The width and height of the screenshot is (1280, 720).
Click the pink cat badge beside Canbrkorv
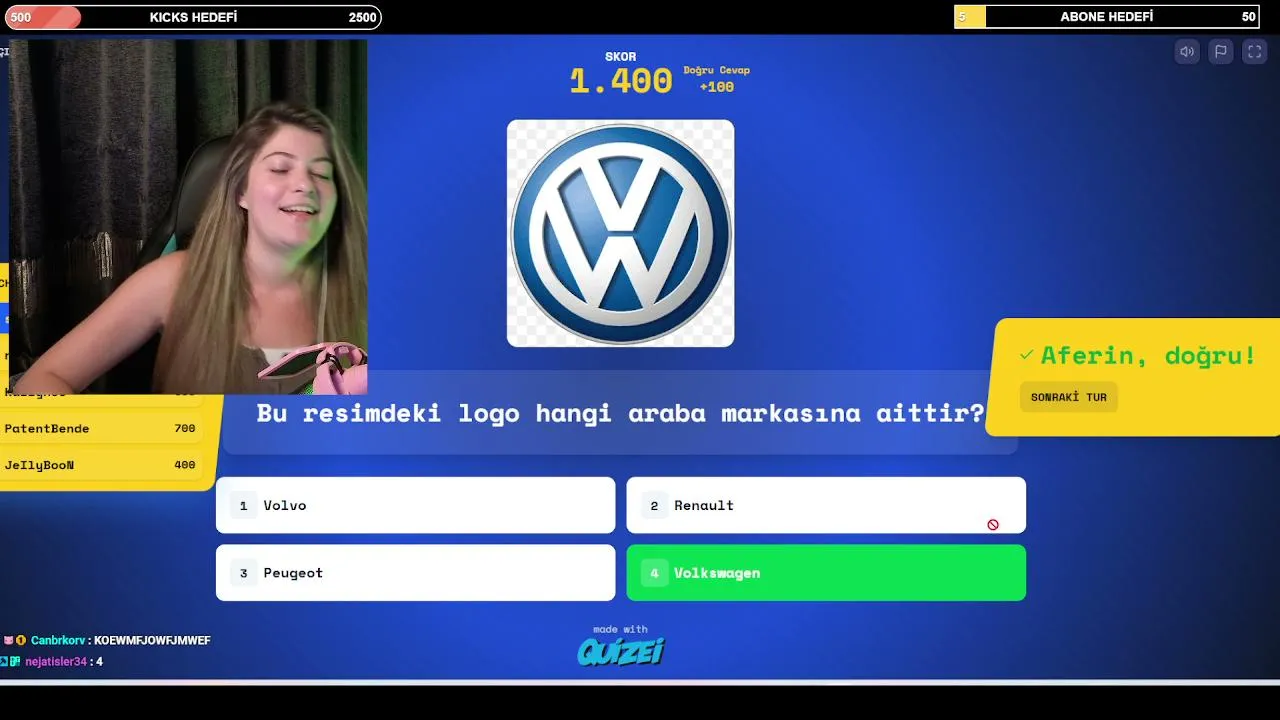8,640
